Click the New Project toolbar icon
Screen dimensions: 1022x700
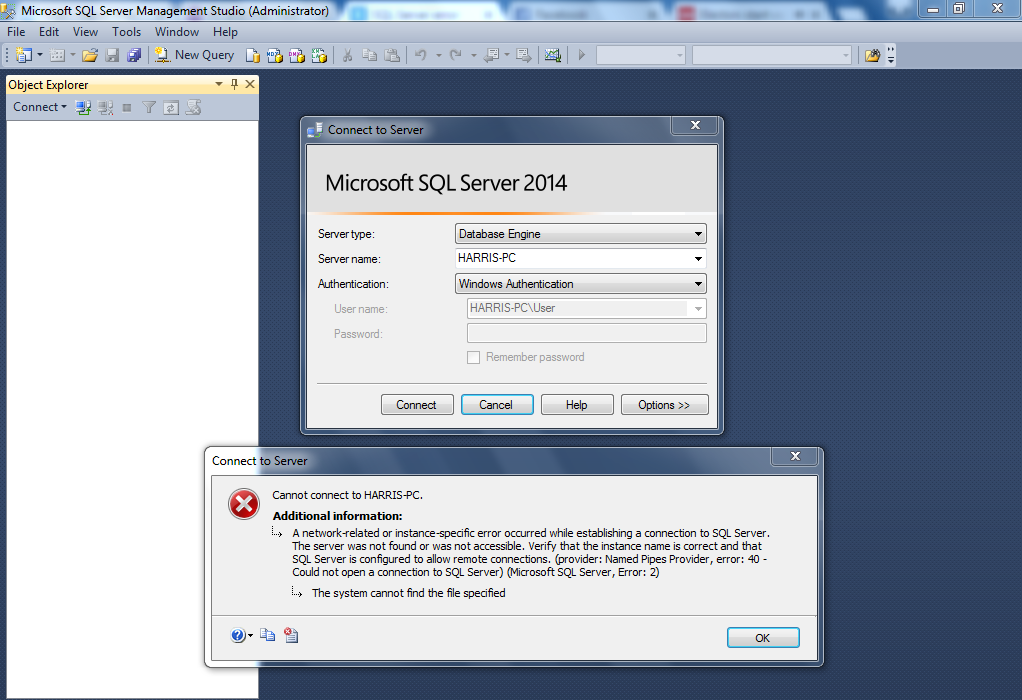coord(23,55)
